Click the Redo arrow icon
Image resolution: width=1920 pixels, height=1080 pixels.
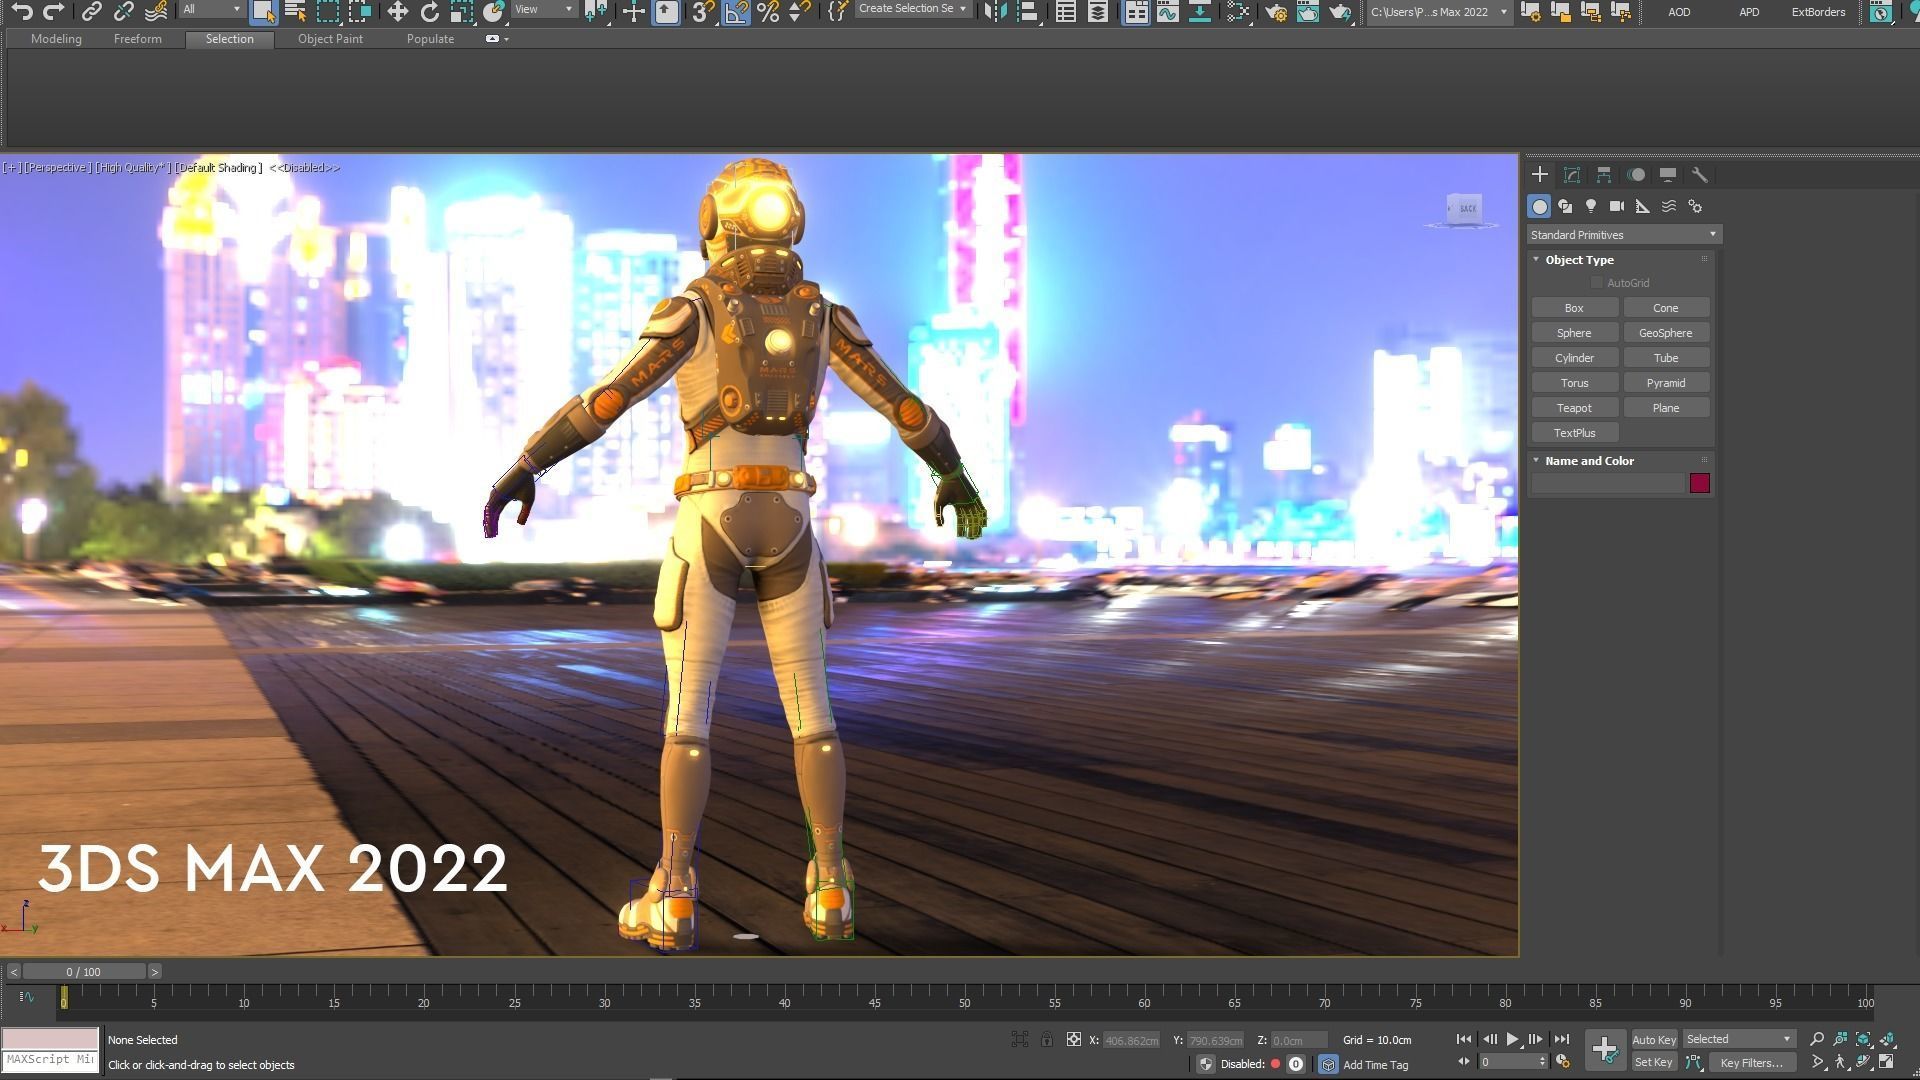(54, 12)
